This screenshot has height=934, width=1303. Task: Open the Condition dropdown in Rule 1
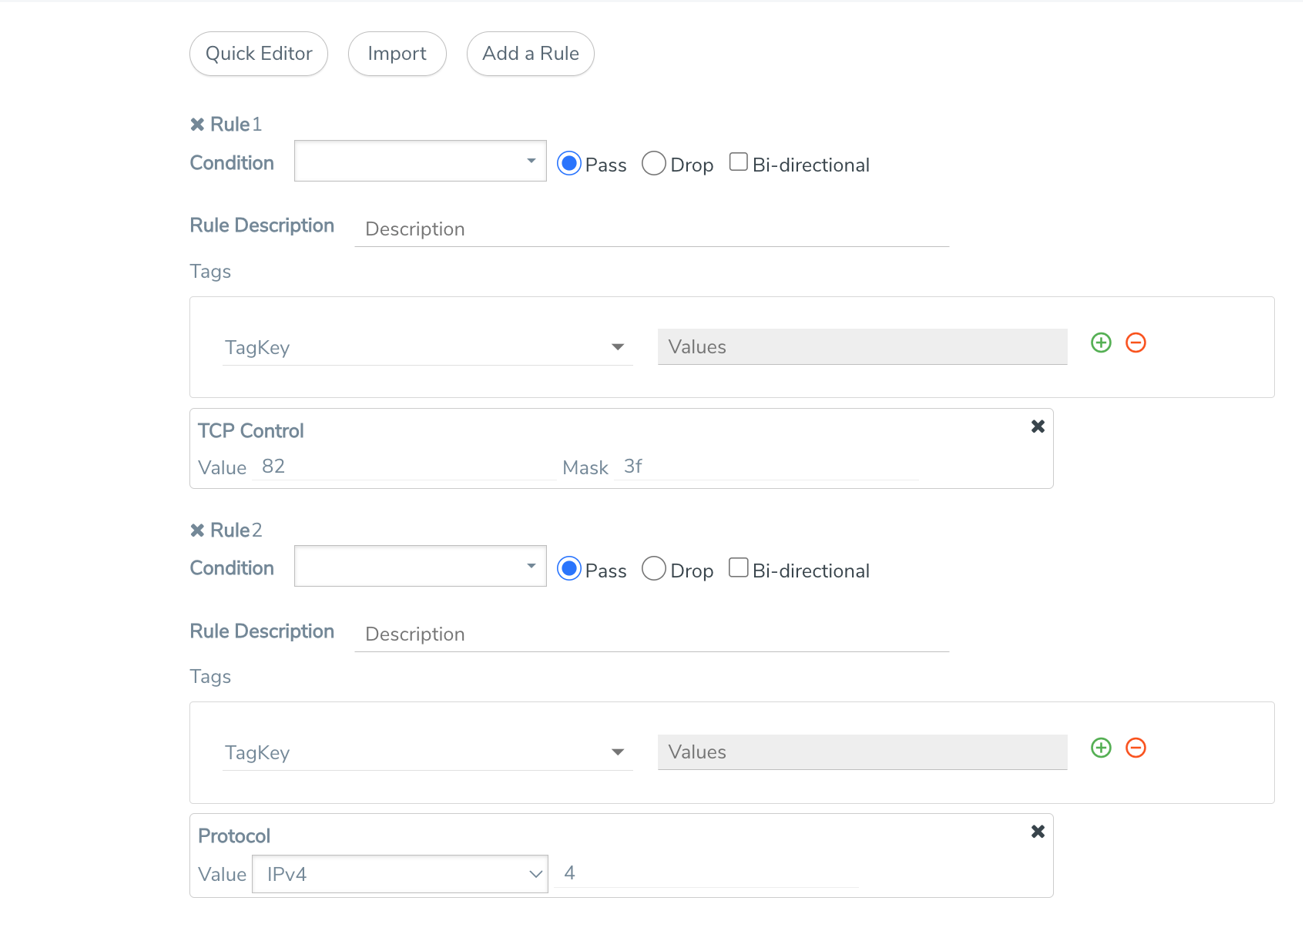click(x=420, y=161)
